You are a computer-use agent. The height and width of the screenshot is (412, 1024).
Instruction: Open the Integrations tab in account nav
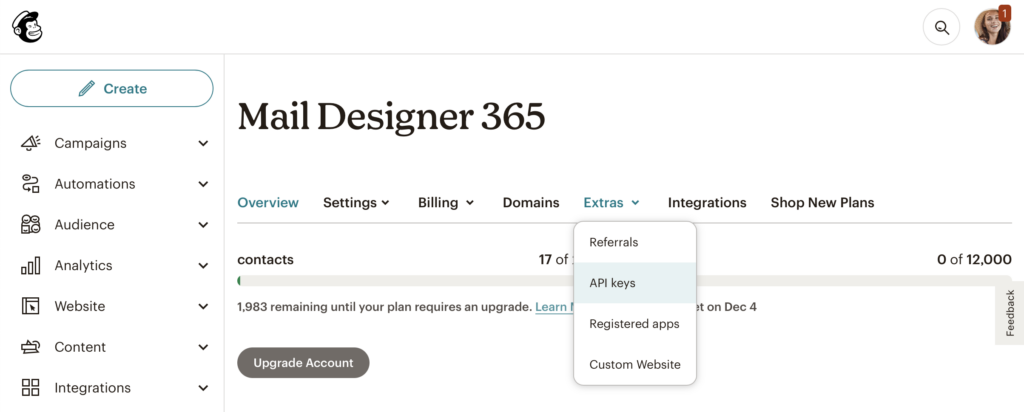click(707, 202)
